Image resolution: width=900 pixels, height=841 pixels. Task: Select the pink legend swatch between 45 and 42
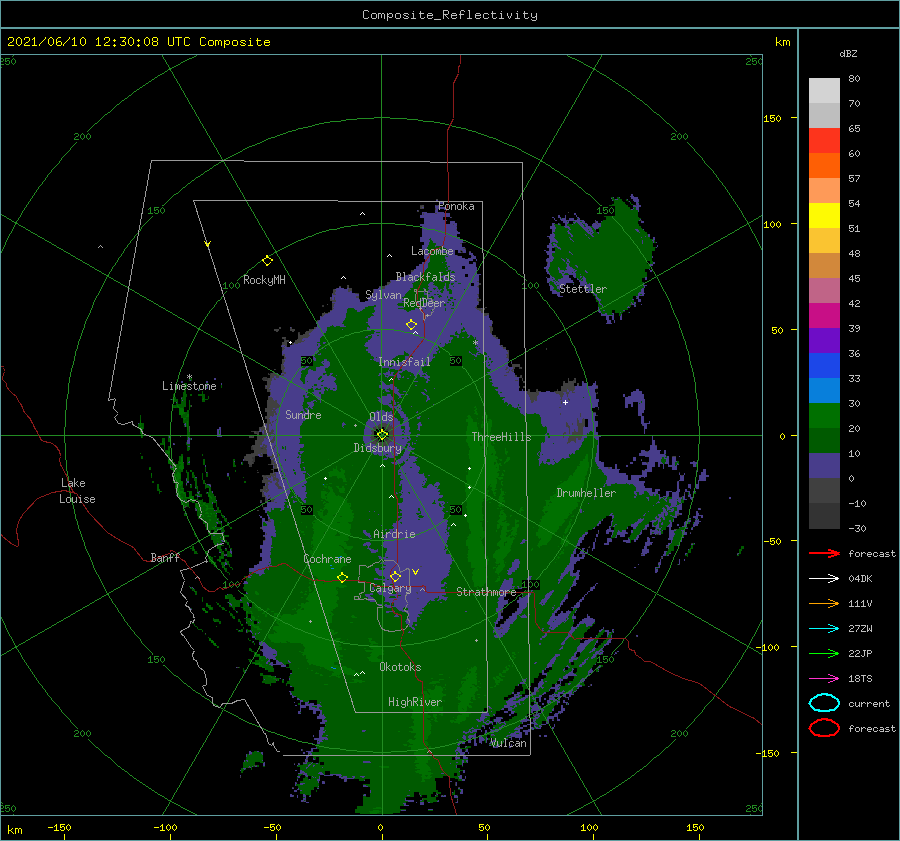[824, 290]
